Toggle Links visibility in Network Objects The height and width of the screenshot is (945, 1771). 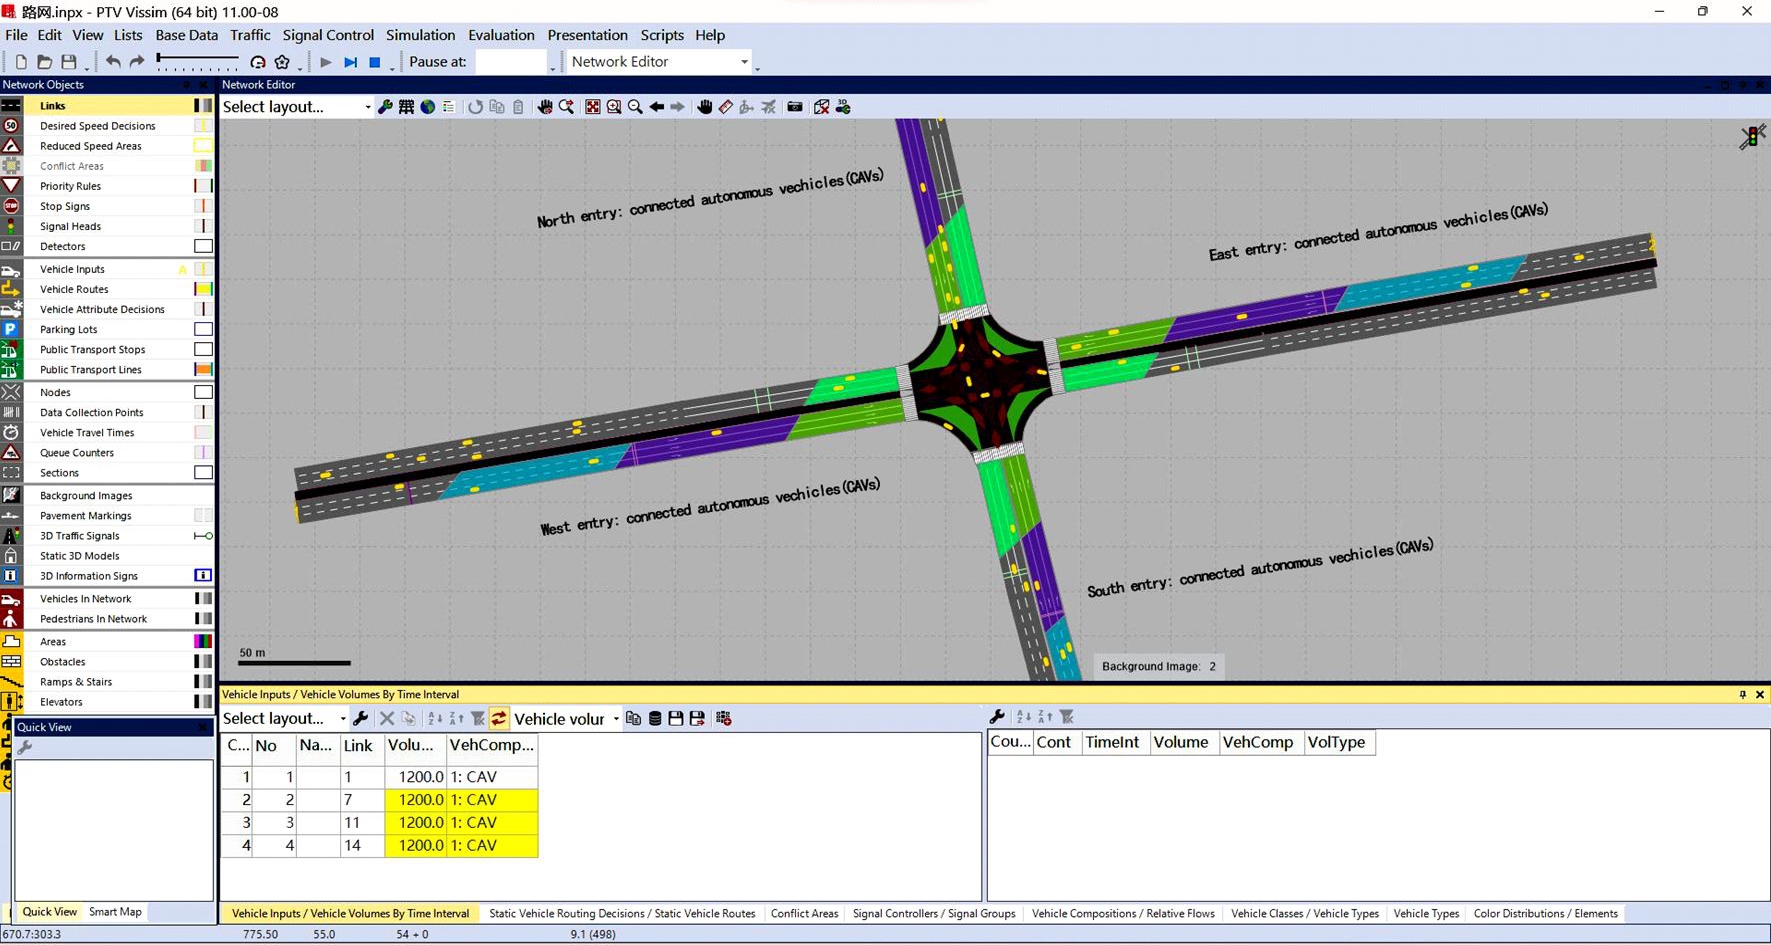pyautogui.click(x=203, y=106)
